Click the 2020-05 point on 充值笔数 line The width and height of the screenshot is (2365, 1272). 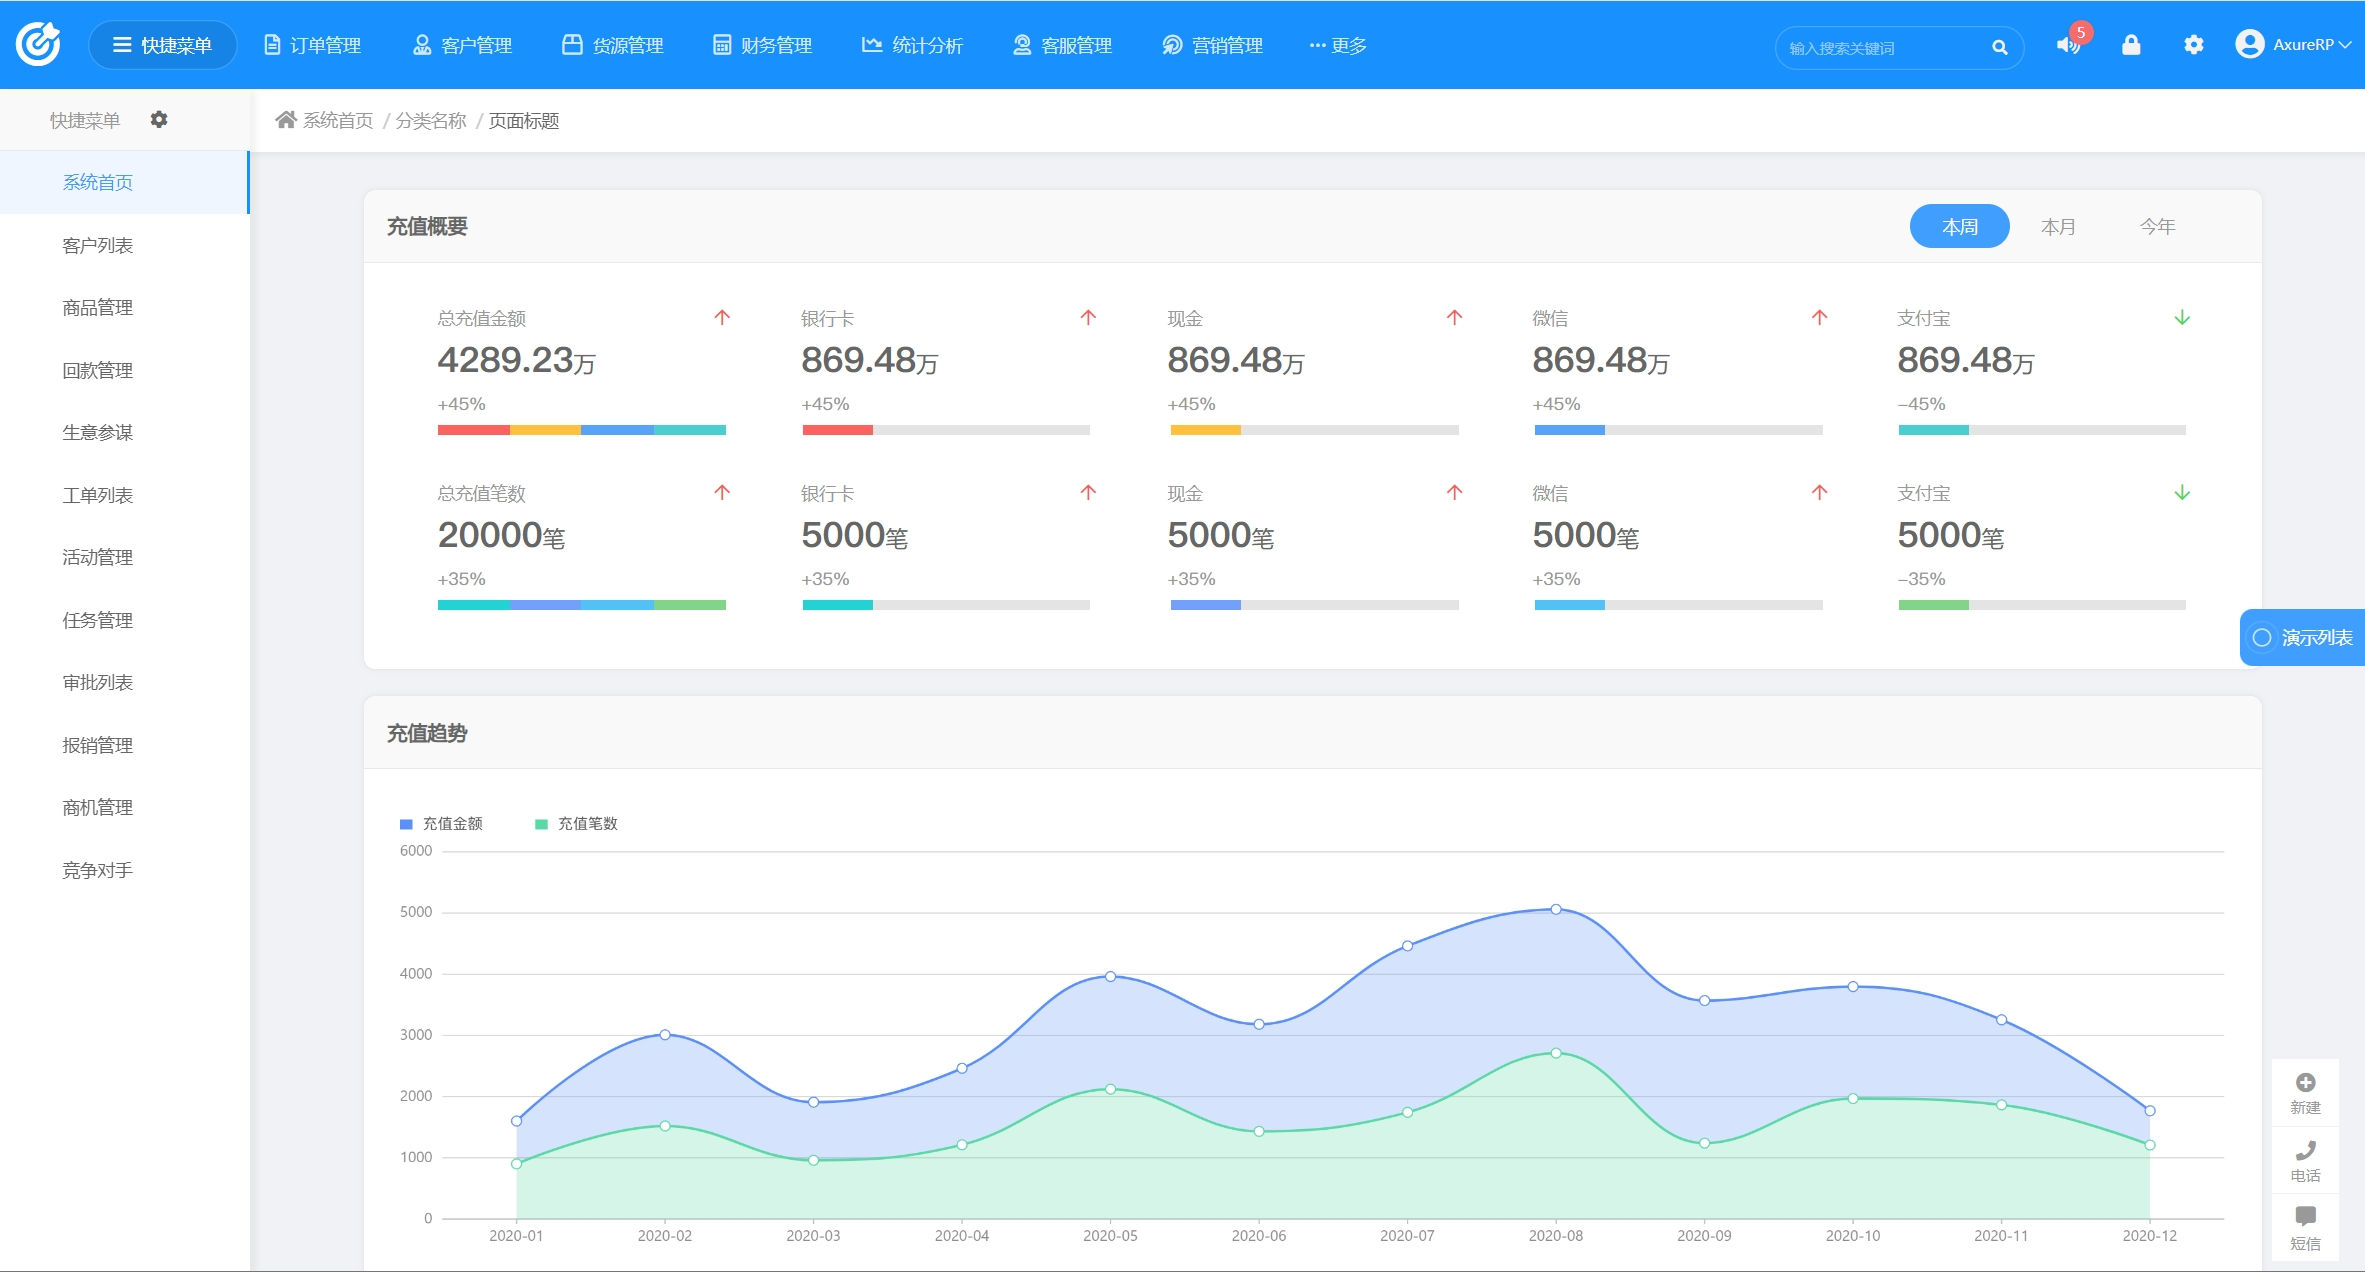pyautogui.click(x=1110, y=1089)
